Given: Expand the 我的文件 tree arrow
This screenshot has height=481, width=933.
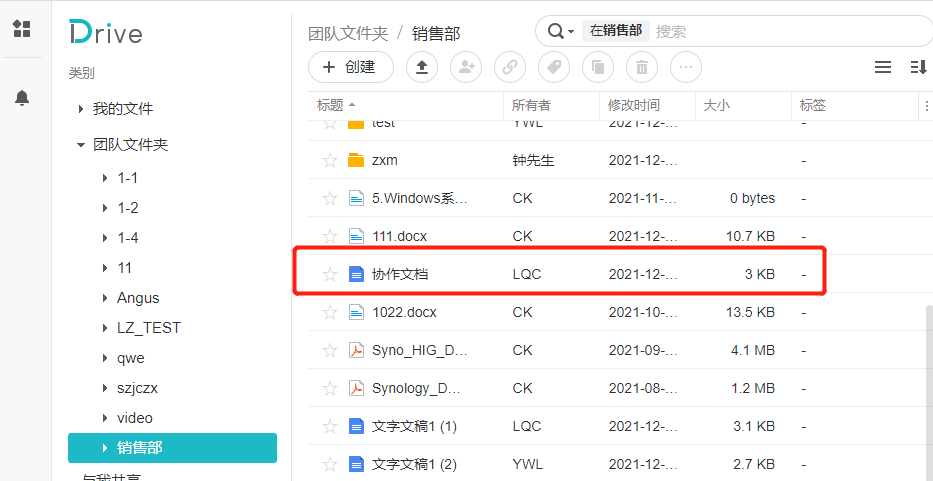Looking at the screenshot, I should click(81, 109).
